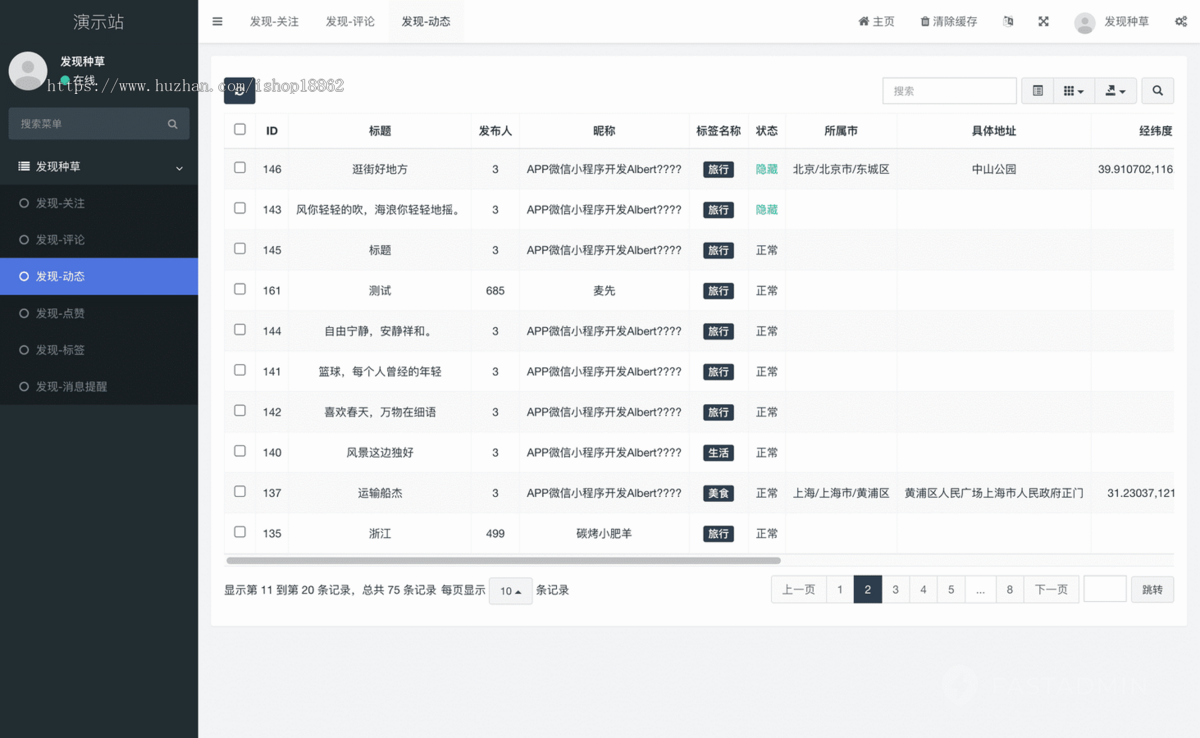Open the page size dropdown showing 10

(510, 591)
